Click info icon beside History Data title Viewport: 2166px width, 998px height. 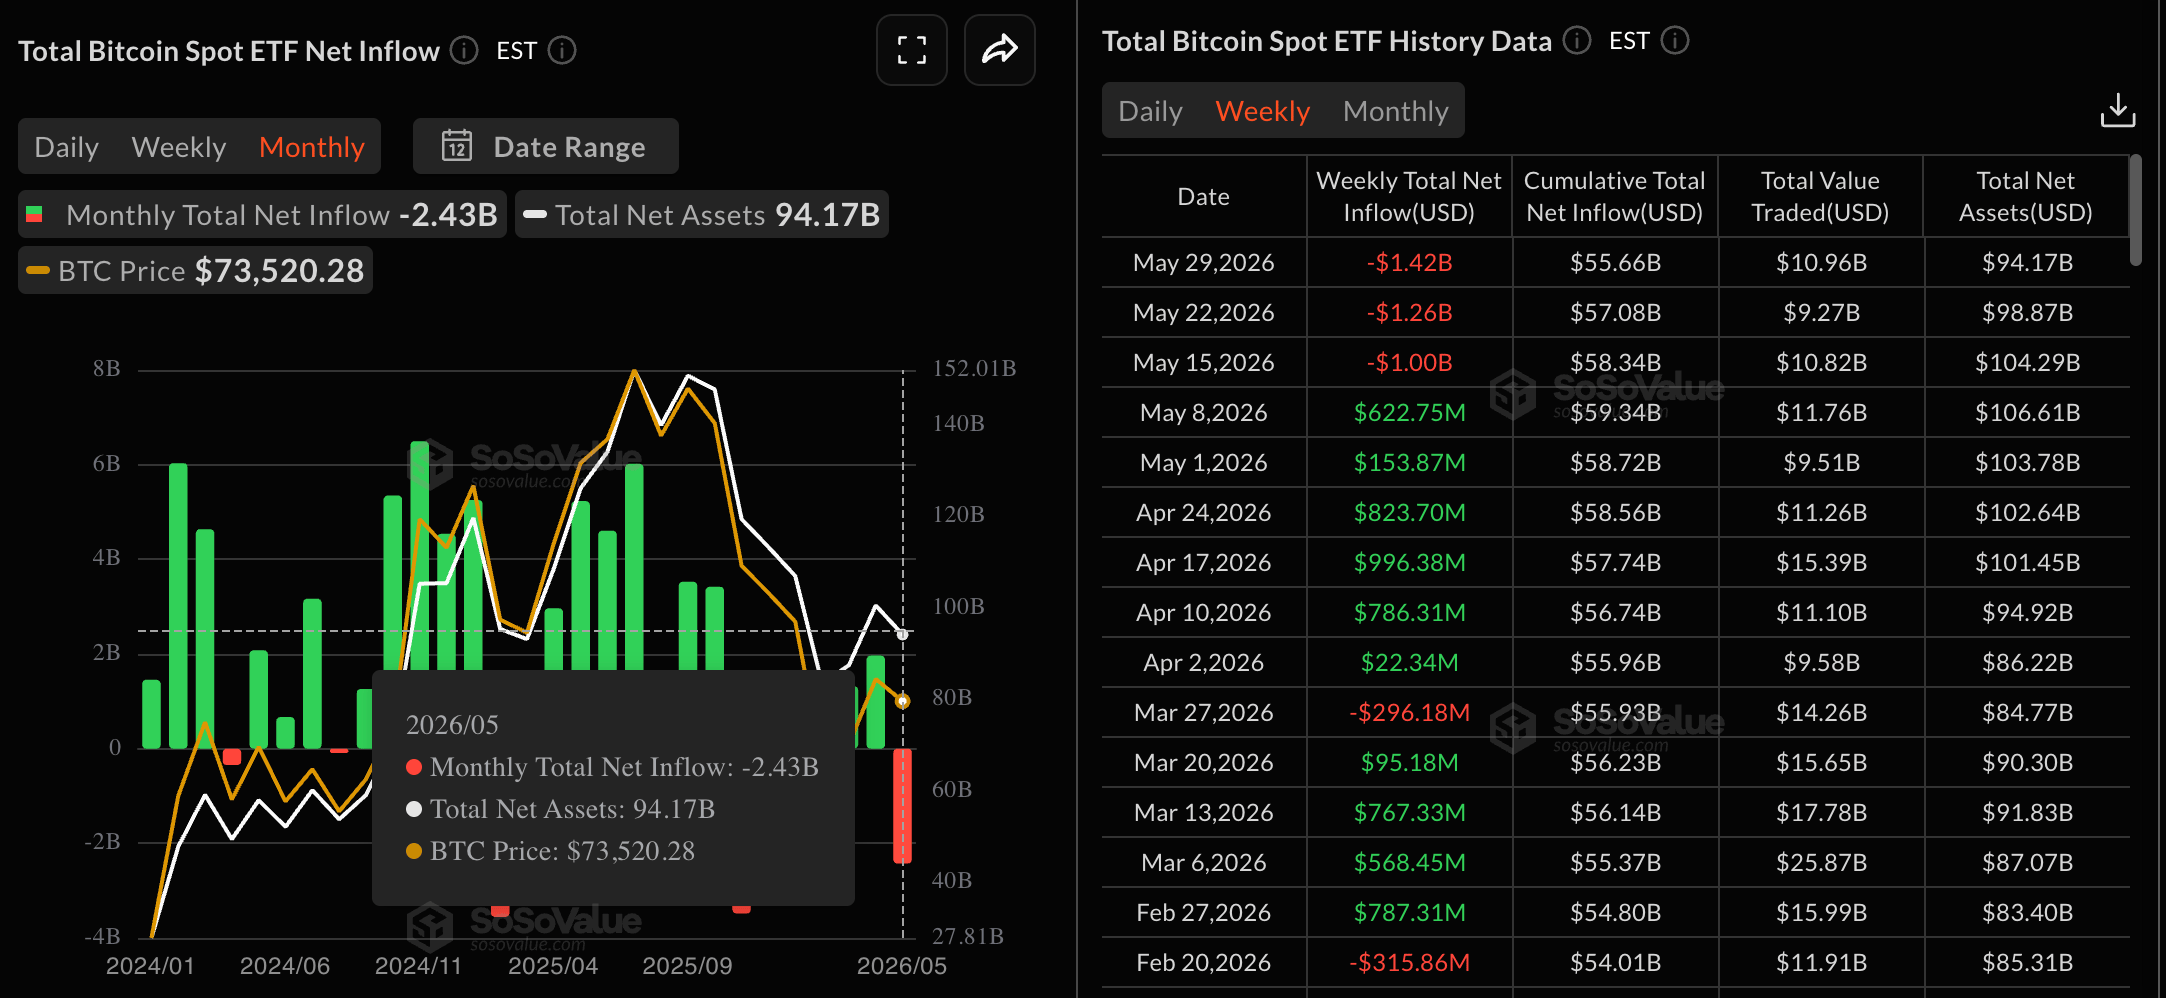point(1577,40)
